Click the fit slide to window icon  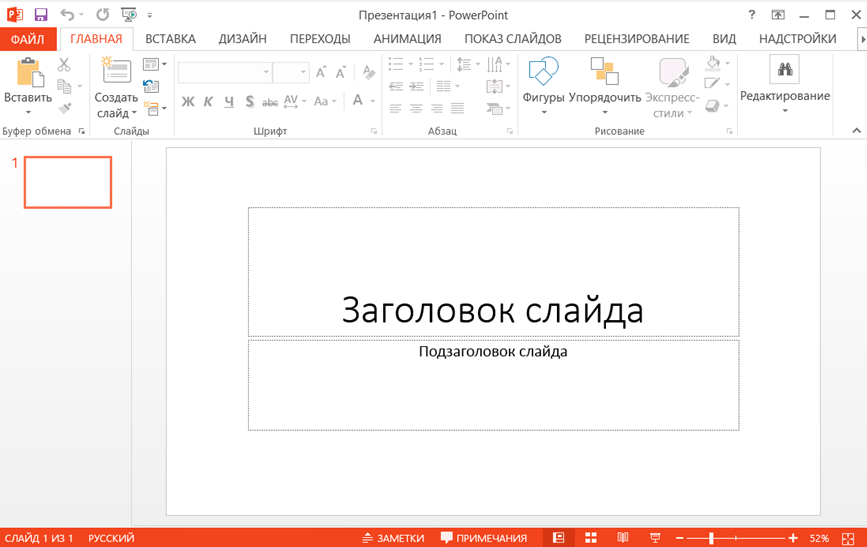click(850, 538)
